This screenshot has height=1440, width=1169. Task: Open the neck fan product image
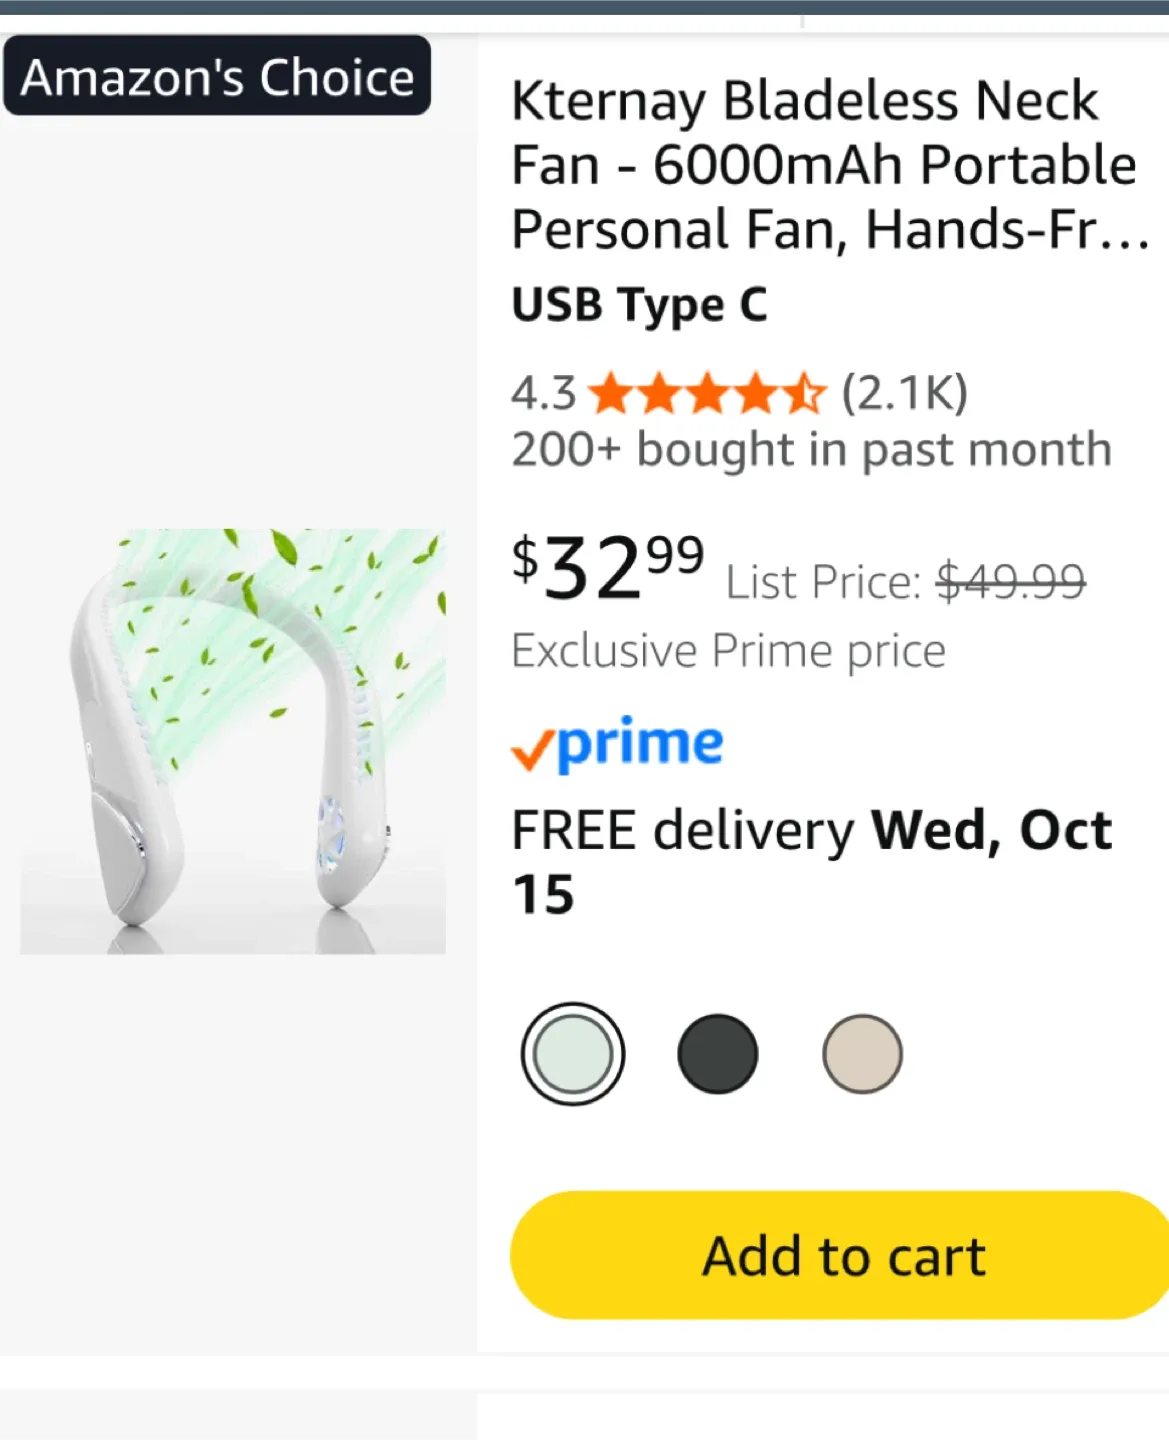click(233, 741)
